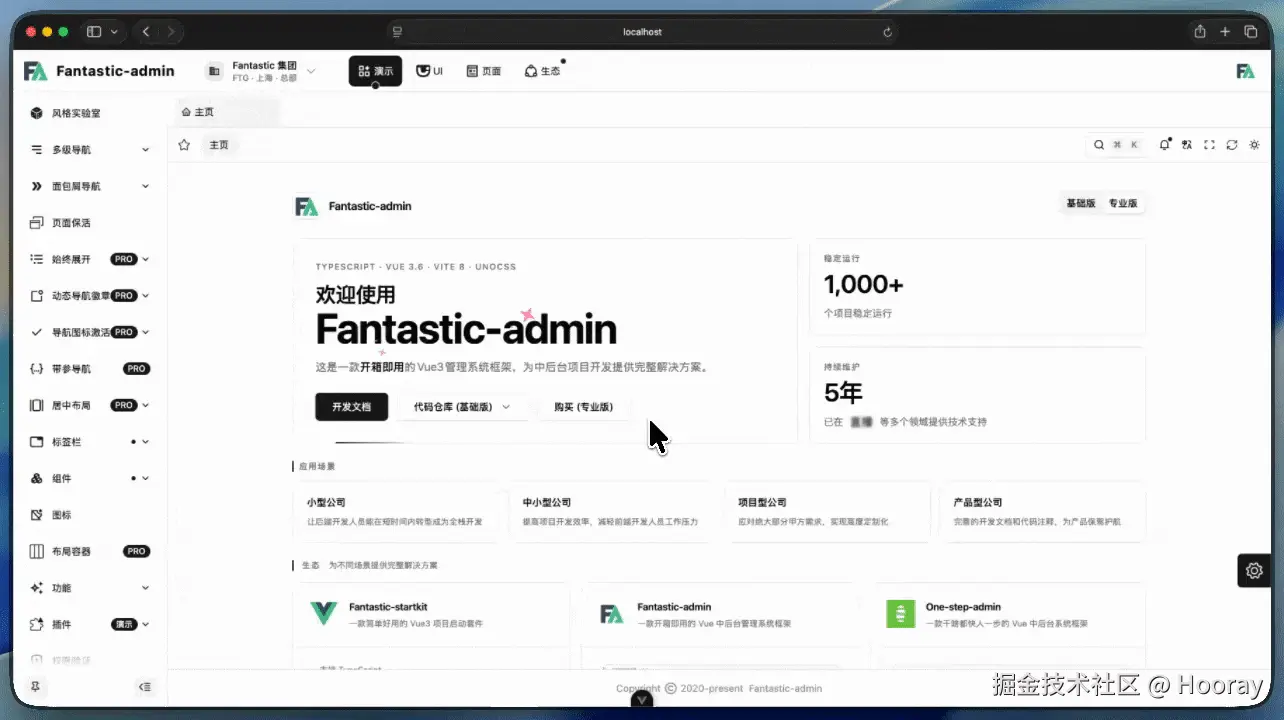
Task: Select the 生态 top navigation item
Action: point(543,71)
